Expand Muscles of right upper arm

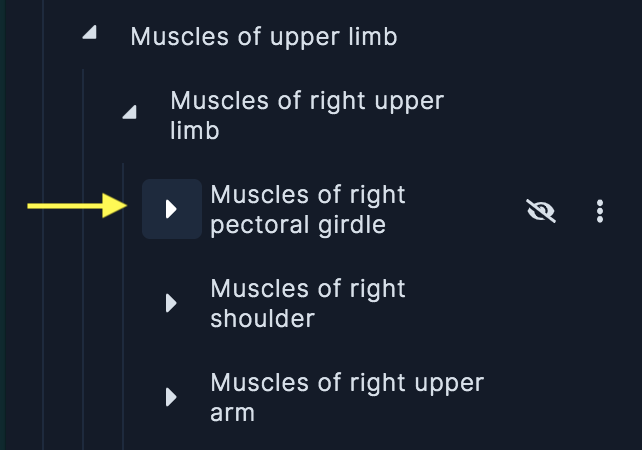pos(171,397)
